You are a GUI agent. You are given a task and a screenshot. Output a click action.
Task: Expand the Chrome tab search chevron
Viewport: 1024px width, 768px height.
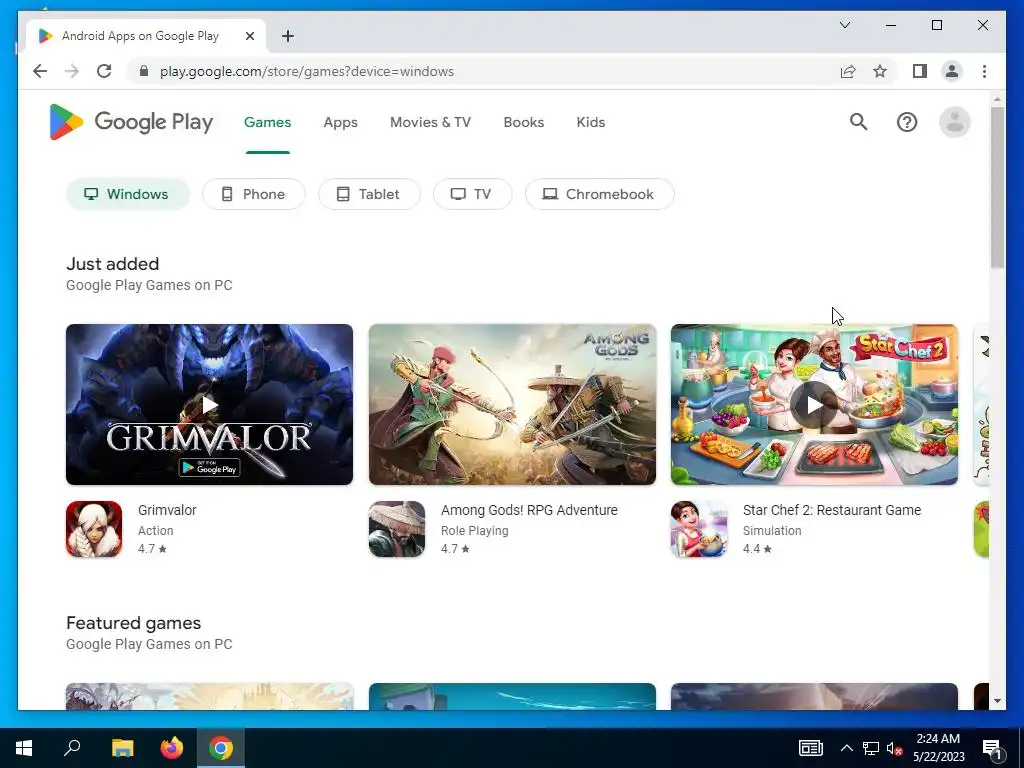click(x=844, y=25)
